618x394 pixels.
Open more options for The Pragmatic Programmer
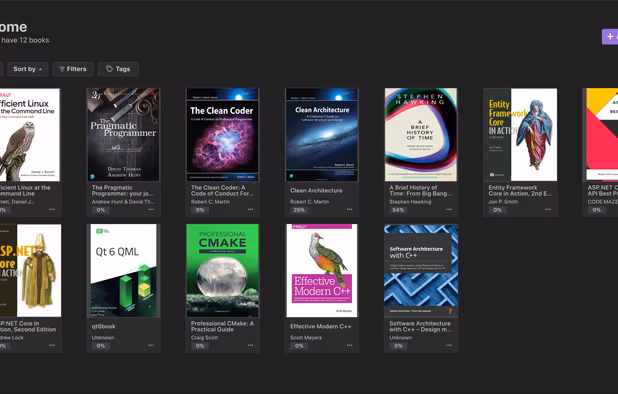pos(151,210)
